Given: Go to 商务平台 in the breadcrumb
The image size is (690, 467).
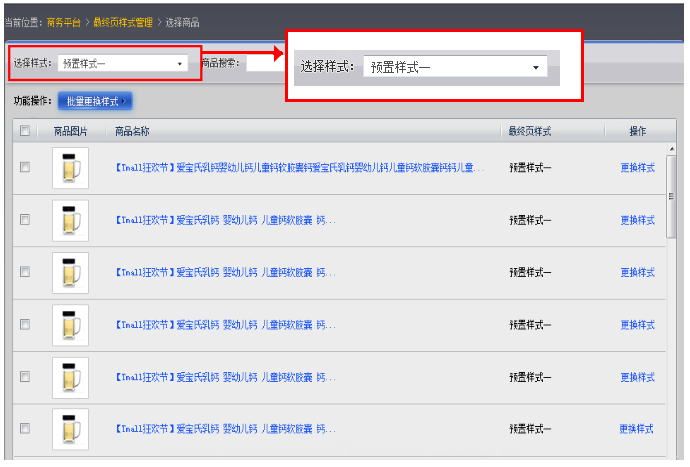Looking at the screenshot, I should click(65, 21).
